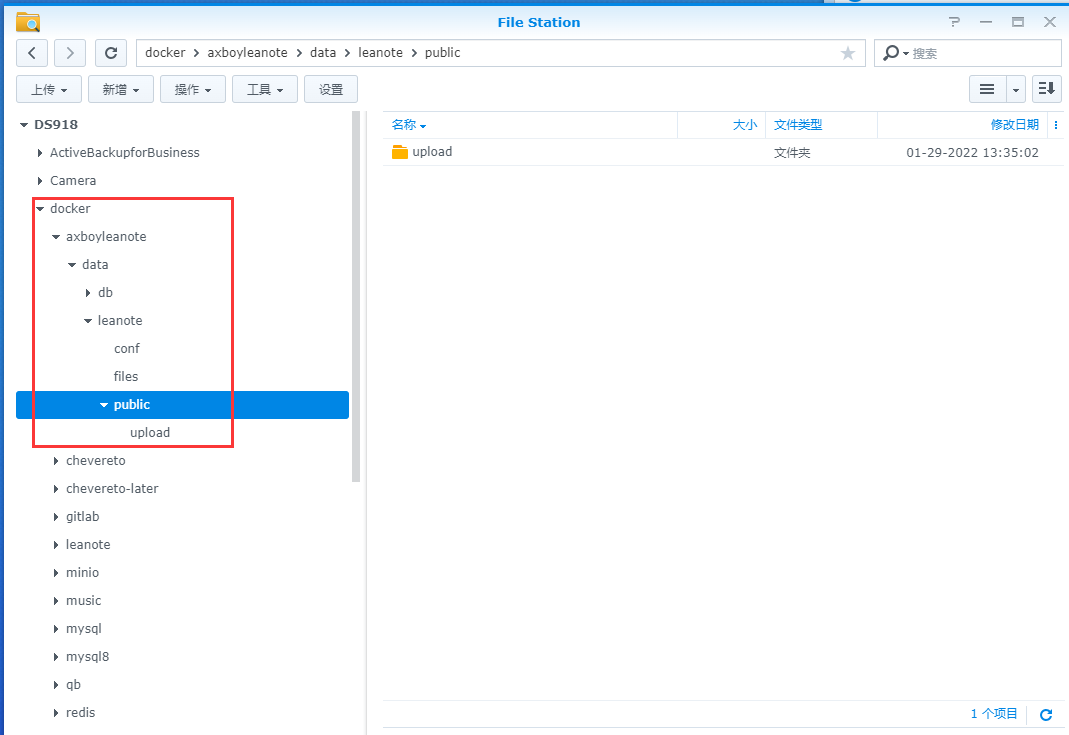Viewport: 1069px width, 735px height.
Task: Open the 上传 upload dropdown
Action: pos(49,89)
